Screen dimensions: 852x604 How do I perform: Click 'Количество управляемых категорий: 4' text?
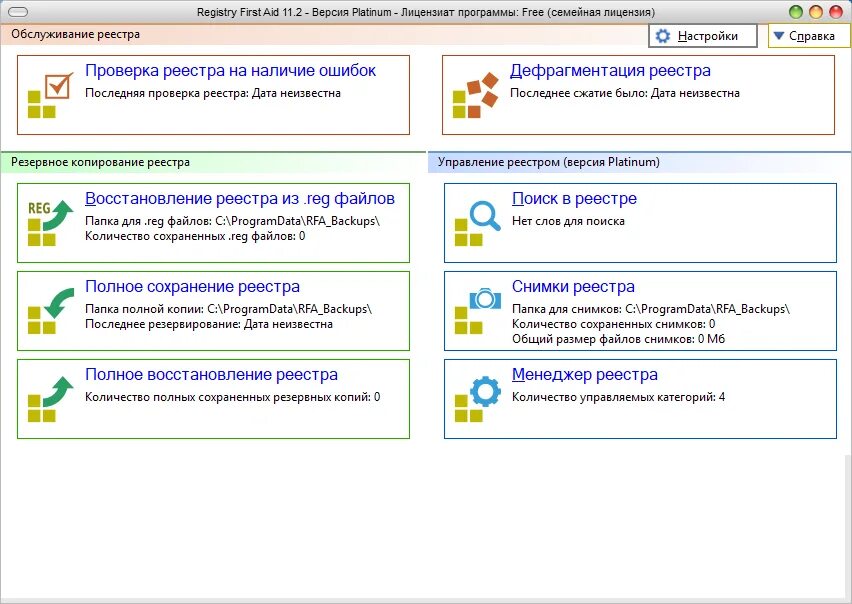[618, 397]
